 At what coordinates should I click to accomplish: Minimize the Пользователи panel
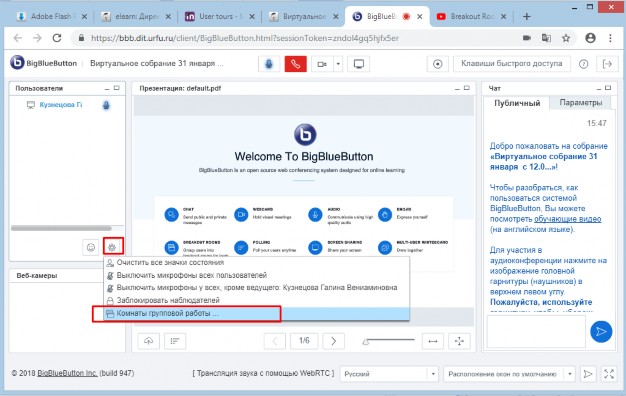[107, 89]
